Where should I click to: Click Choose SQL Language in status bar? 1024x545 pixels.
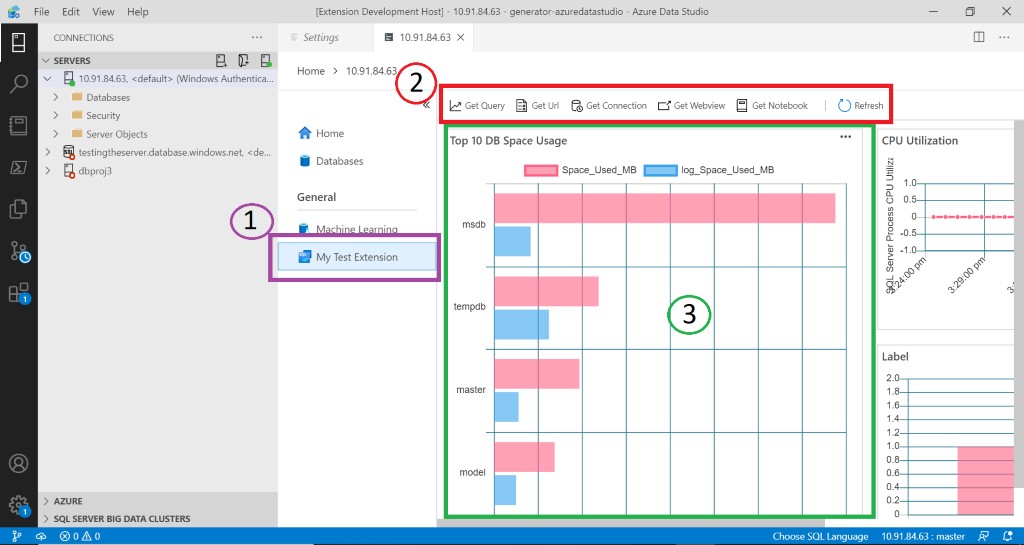820,537
